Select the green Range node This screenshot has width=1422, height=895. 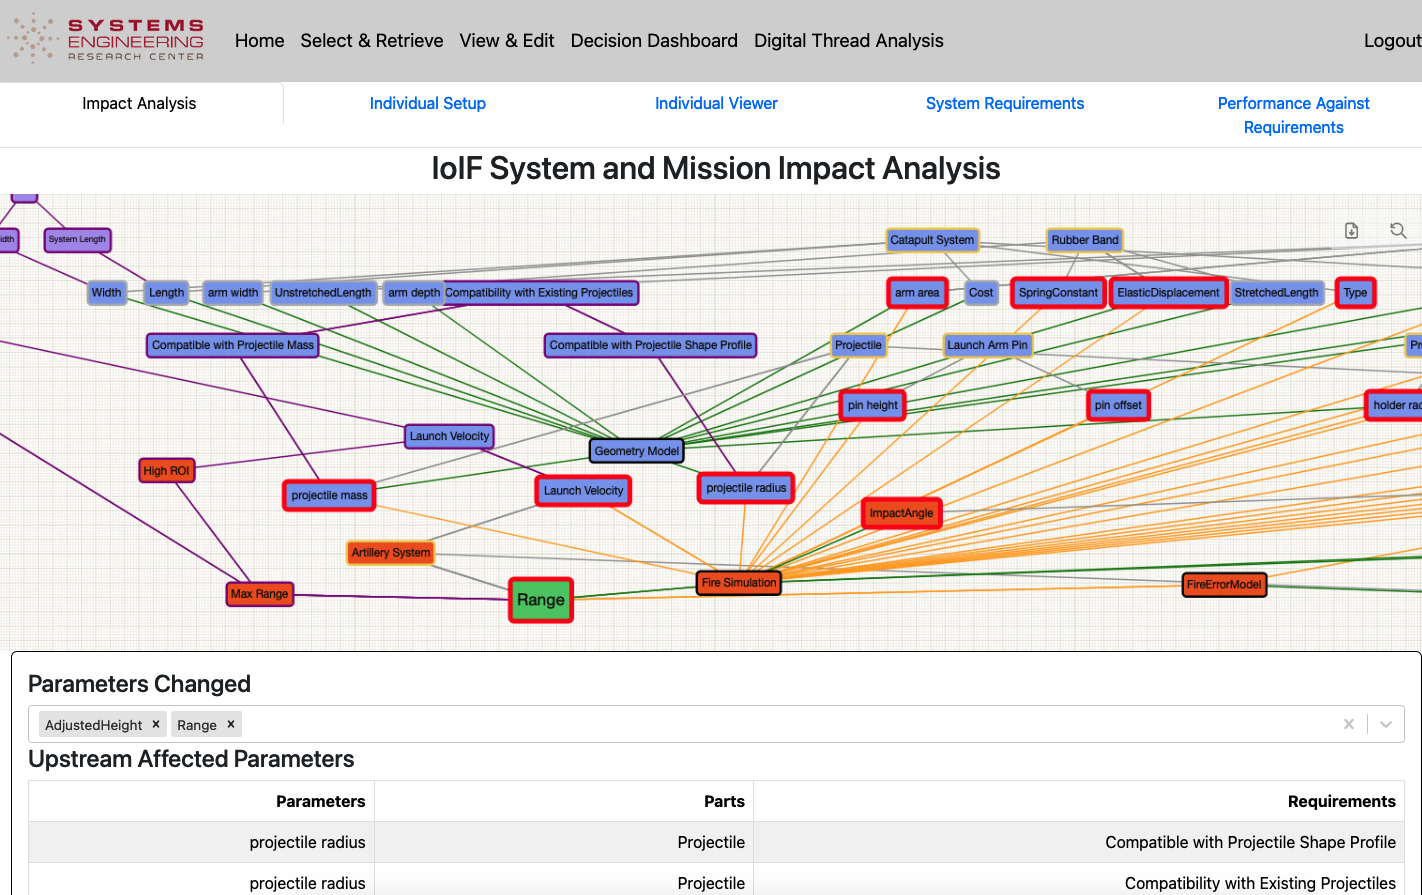pos(541,600)
